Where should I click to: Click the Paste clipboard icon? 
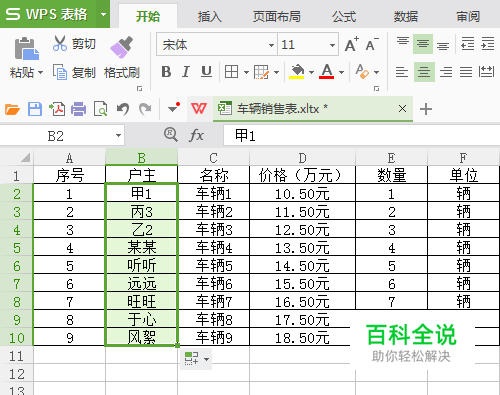(x=26, y=49)
